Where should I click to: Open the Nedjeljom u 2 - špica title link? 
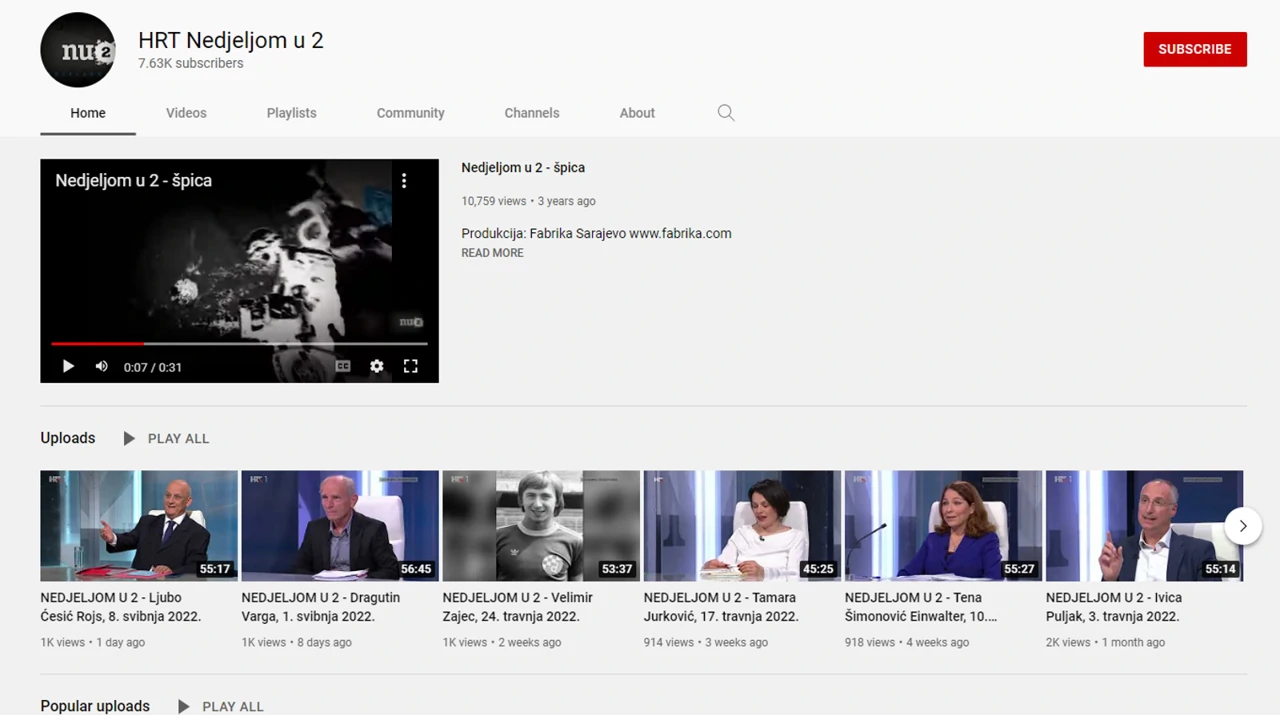pyautogui.click(x=522, y=167)
